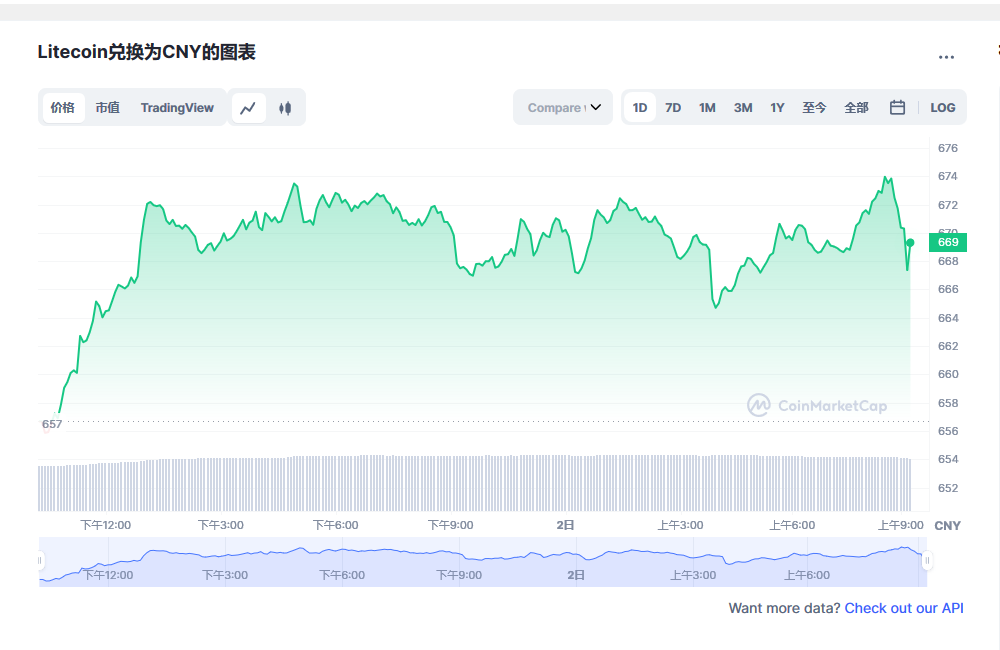Image resolution: width=1000 pixels, height=650 pixels.
Task: Open the Compare dropdown
Action: coord(562,107)
